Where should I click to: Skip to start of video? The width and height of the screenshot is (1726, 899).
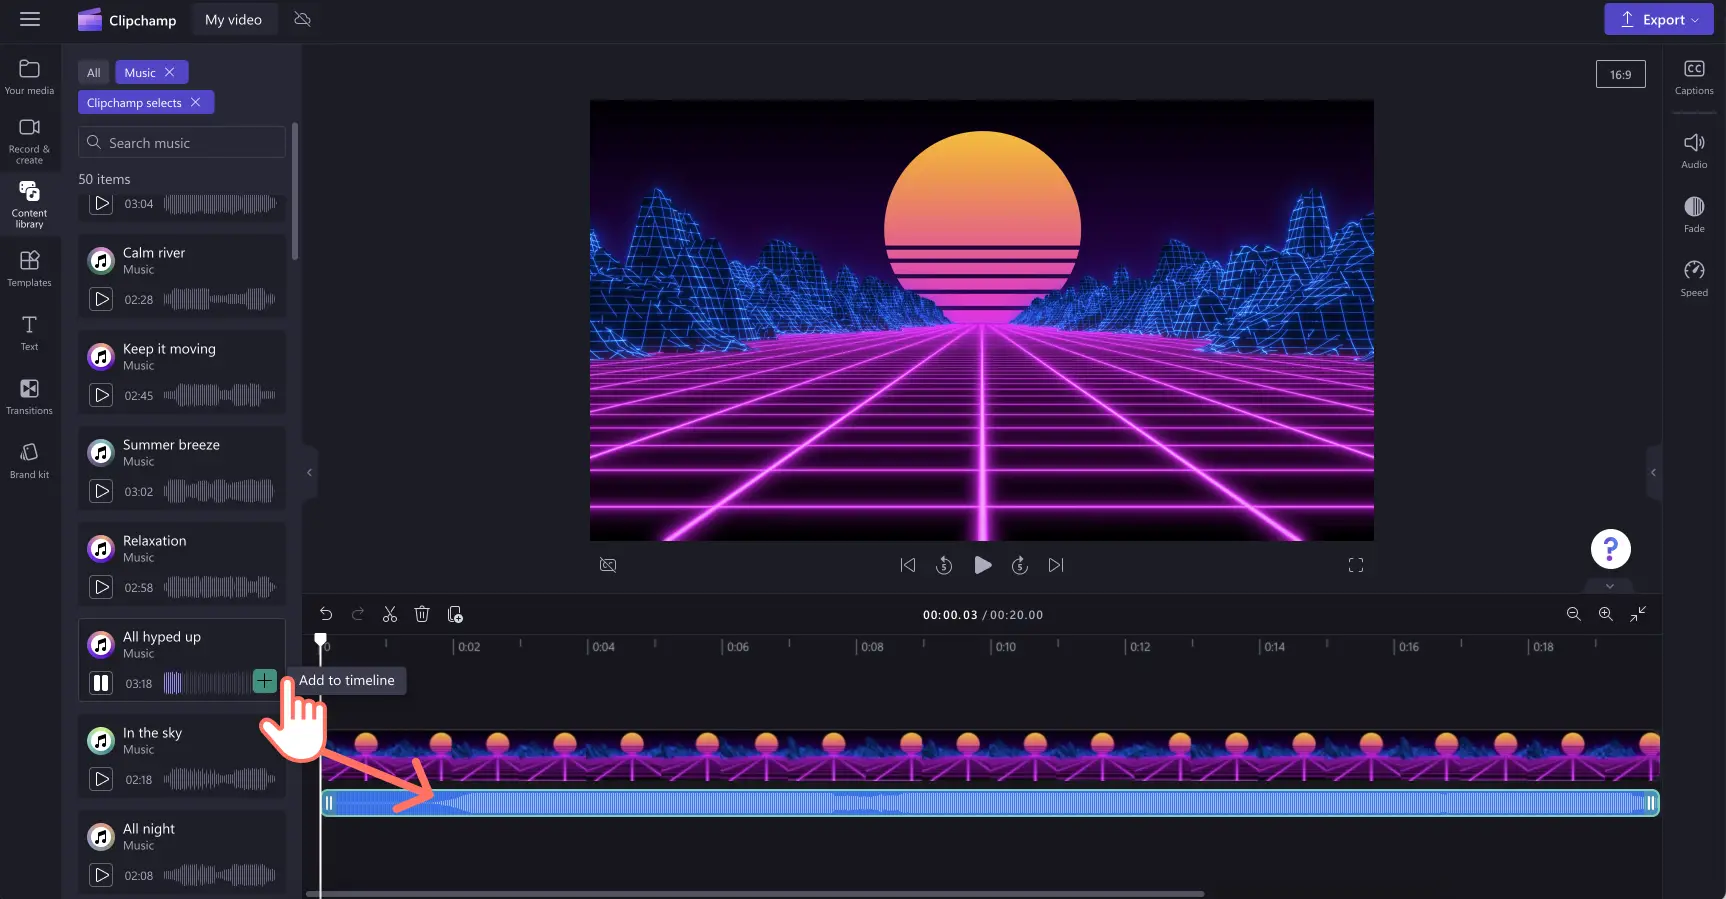click(x=907, y=565)
